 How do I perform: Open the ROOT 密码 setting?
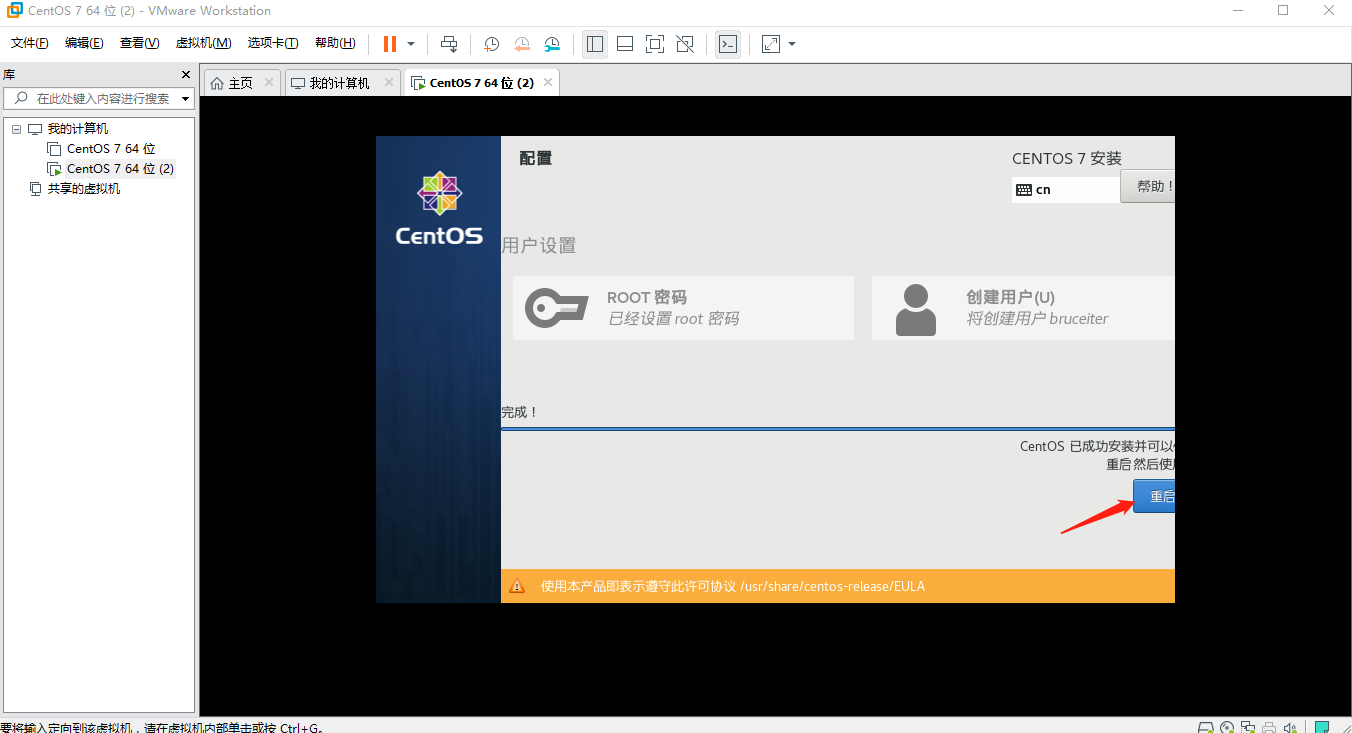pyautogui.click(x=683, y=308)
